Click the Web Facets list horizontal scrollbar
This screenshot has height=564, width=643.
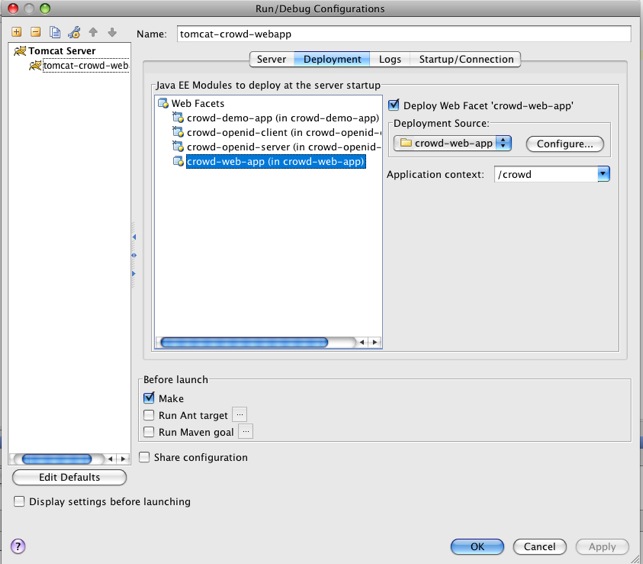(x=244, y=342)
